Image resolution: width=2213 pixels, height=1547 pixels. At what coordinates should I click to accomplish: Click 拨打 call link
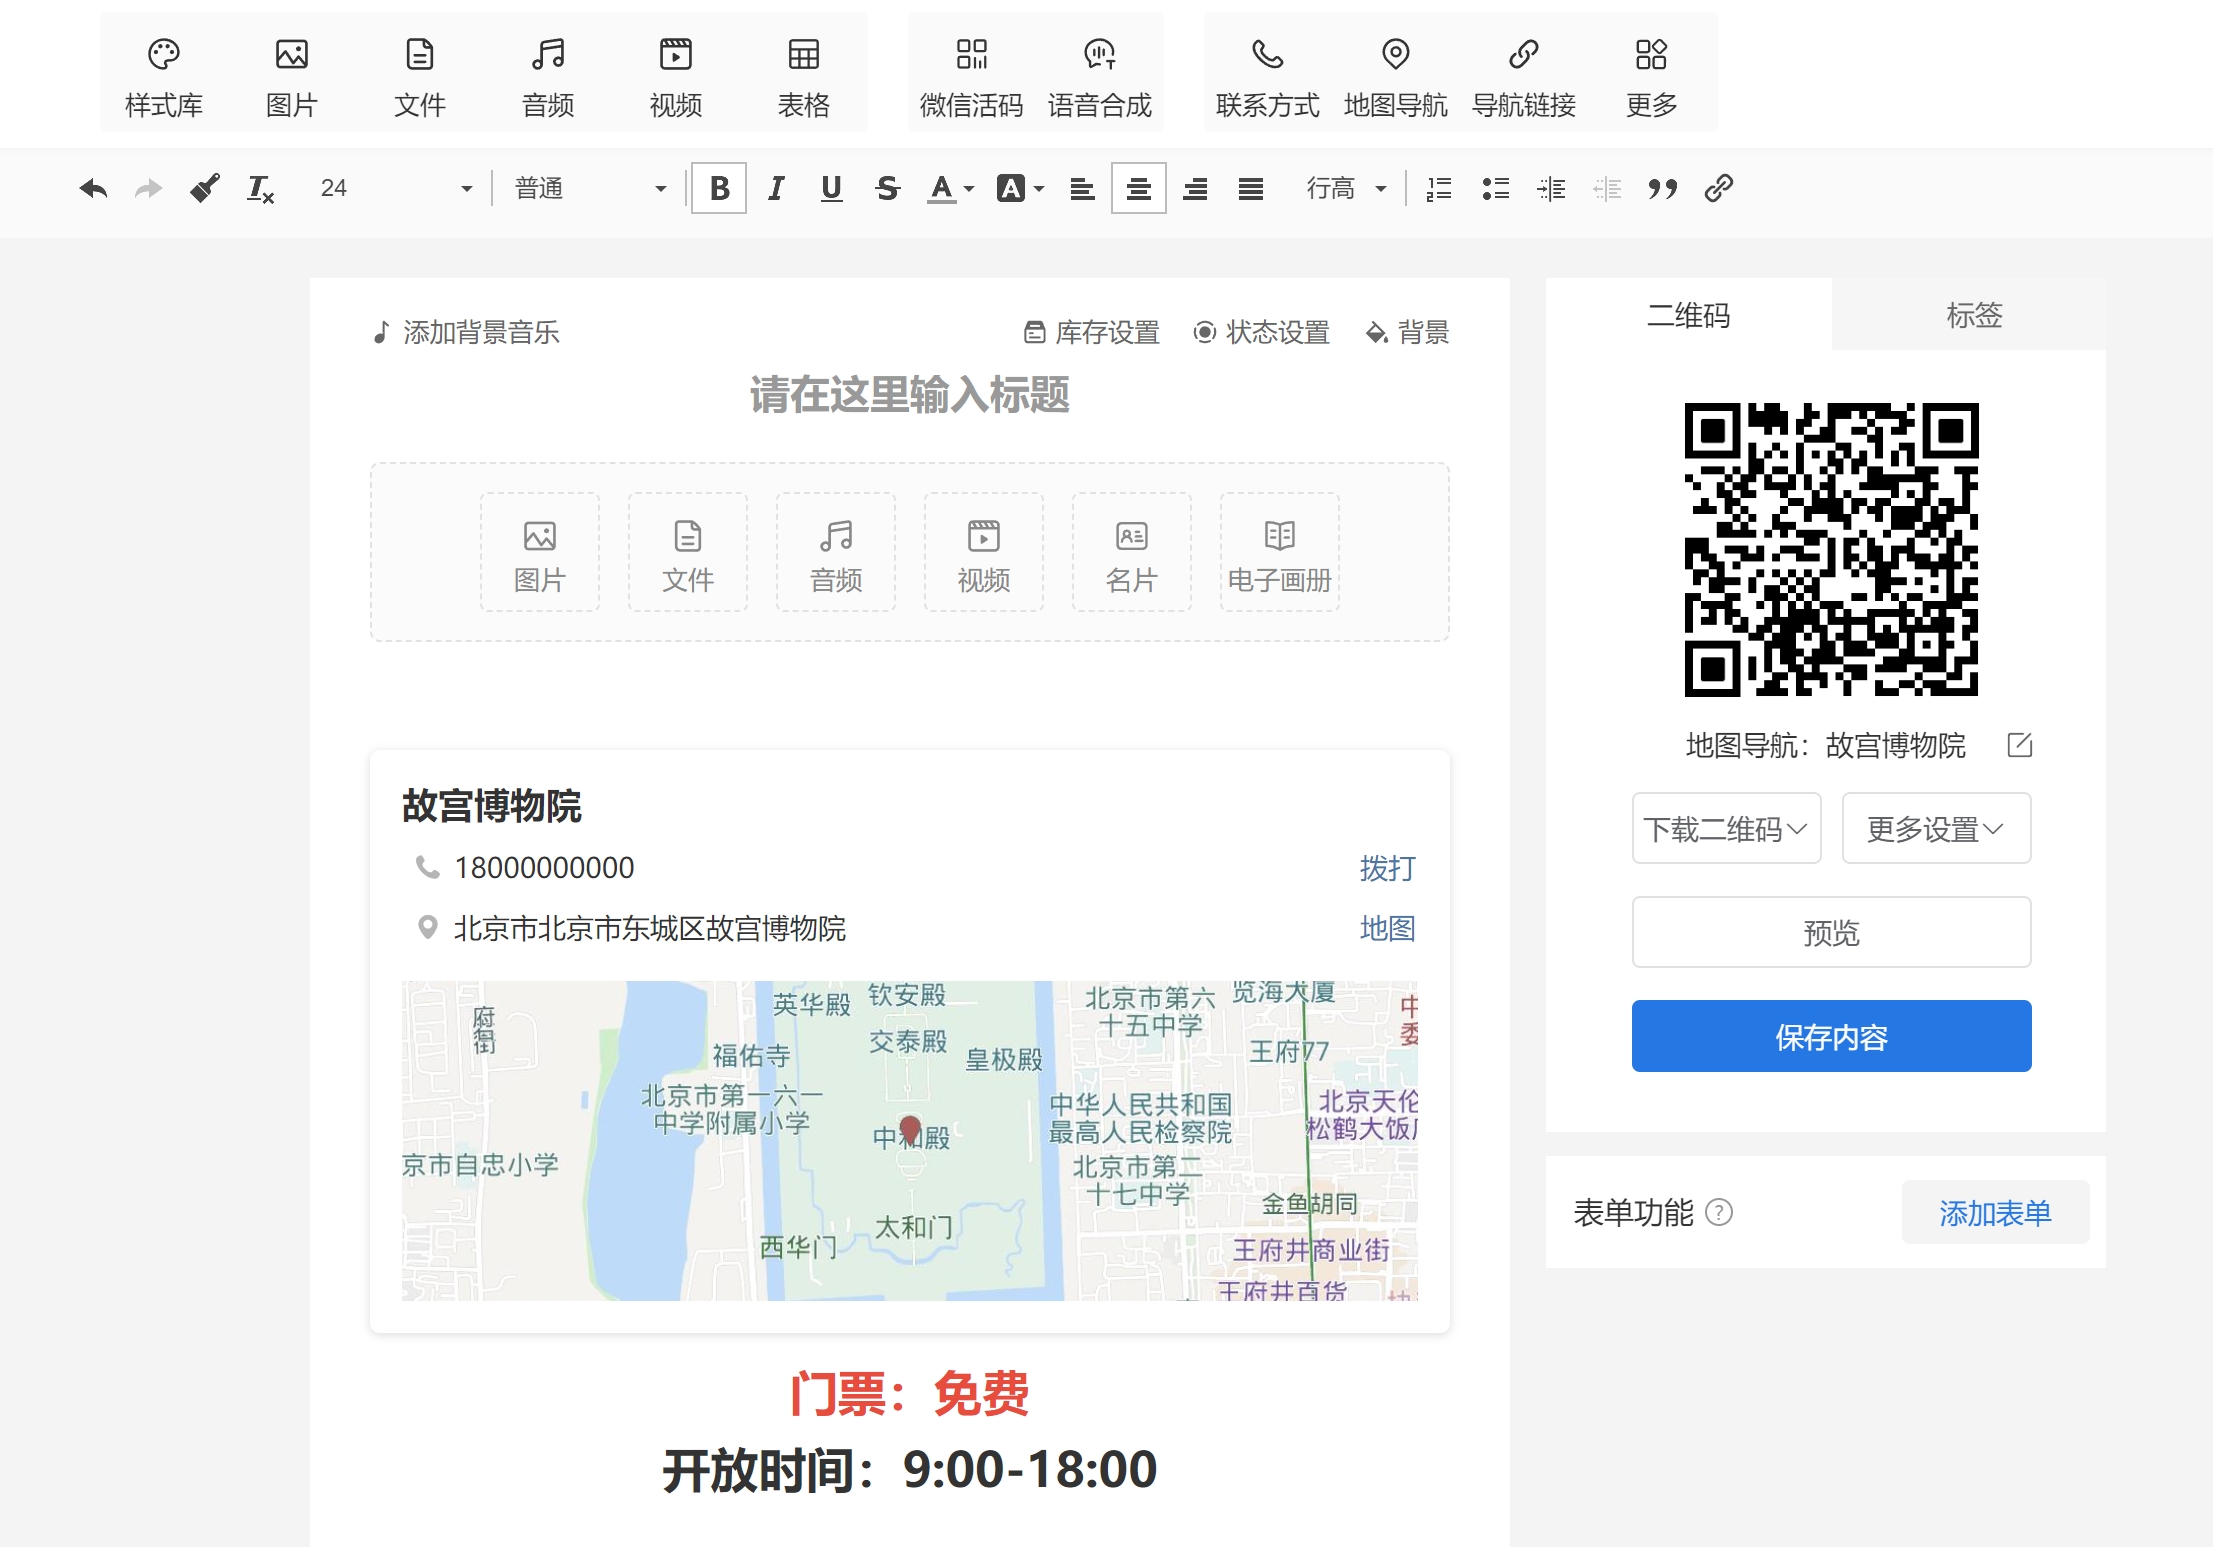pyautogui.click(x=1388, y=868)
